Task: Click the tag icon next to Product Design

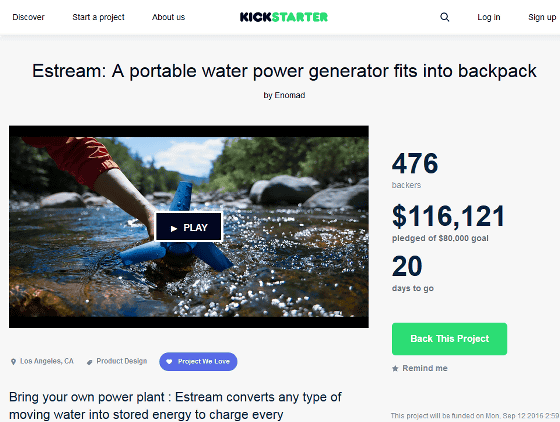Action: 89,362
